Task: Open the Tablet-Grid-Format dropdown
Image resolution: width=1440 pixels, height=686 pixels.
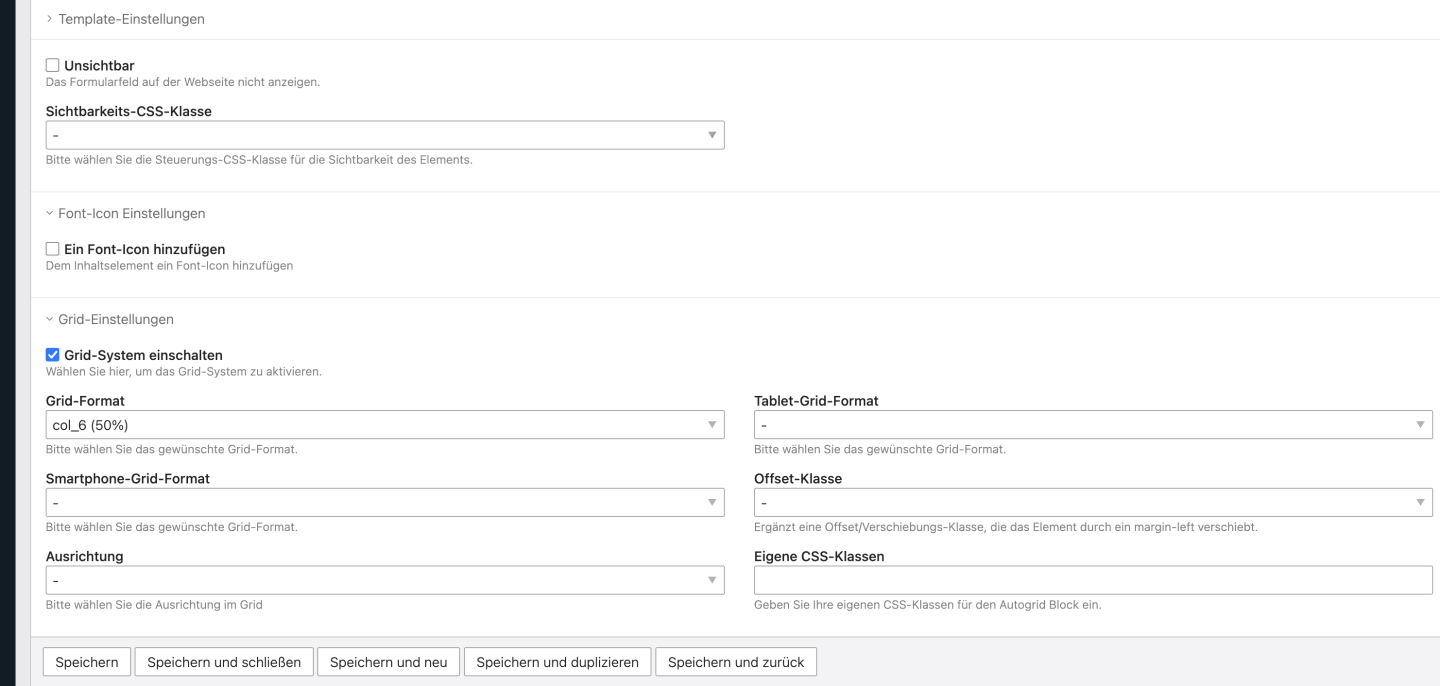Action: tap(1093, 425)
